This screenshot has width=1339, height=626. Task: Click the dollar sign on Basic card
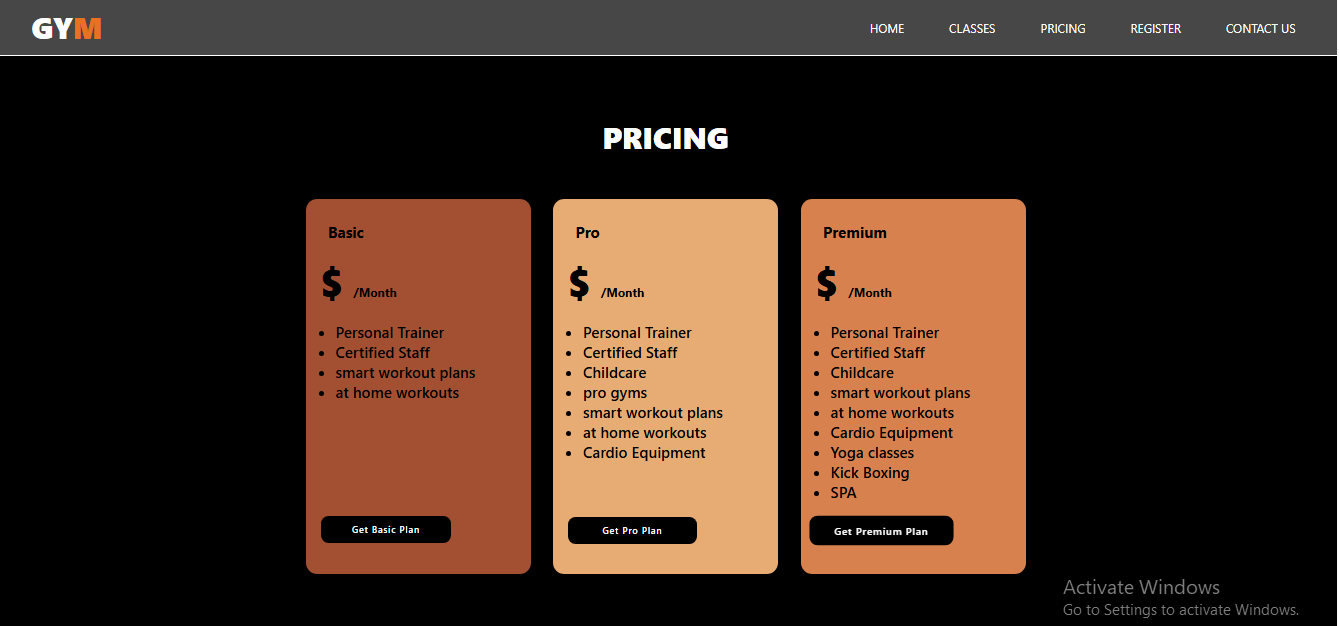tap(331, 283)
